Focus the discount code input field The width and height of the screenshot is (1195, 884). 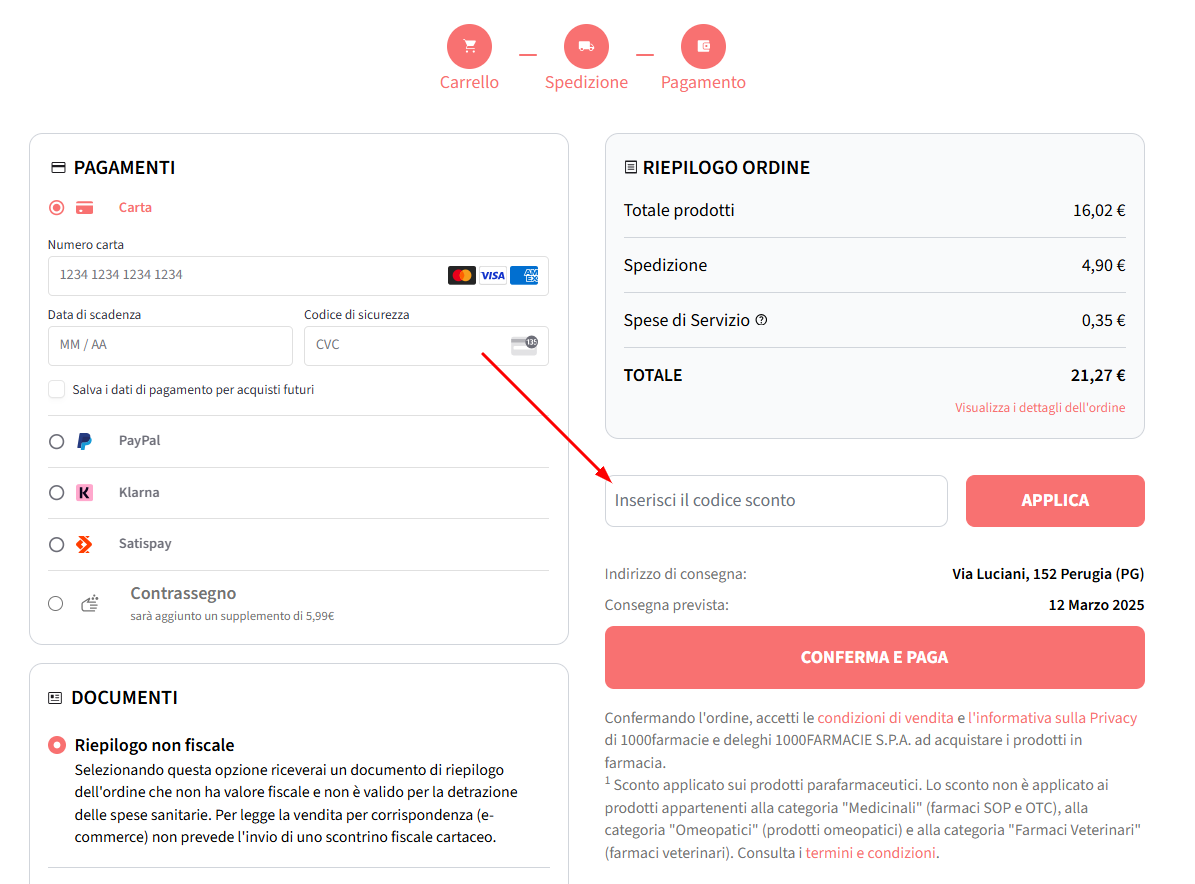(776, 501)
